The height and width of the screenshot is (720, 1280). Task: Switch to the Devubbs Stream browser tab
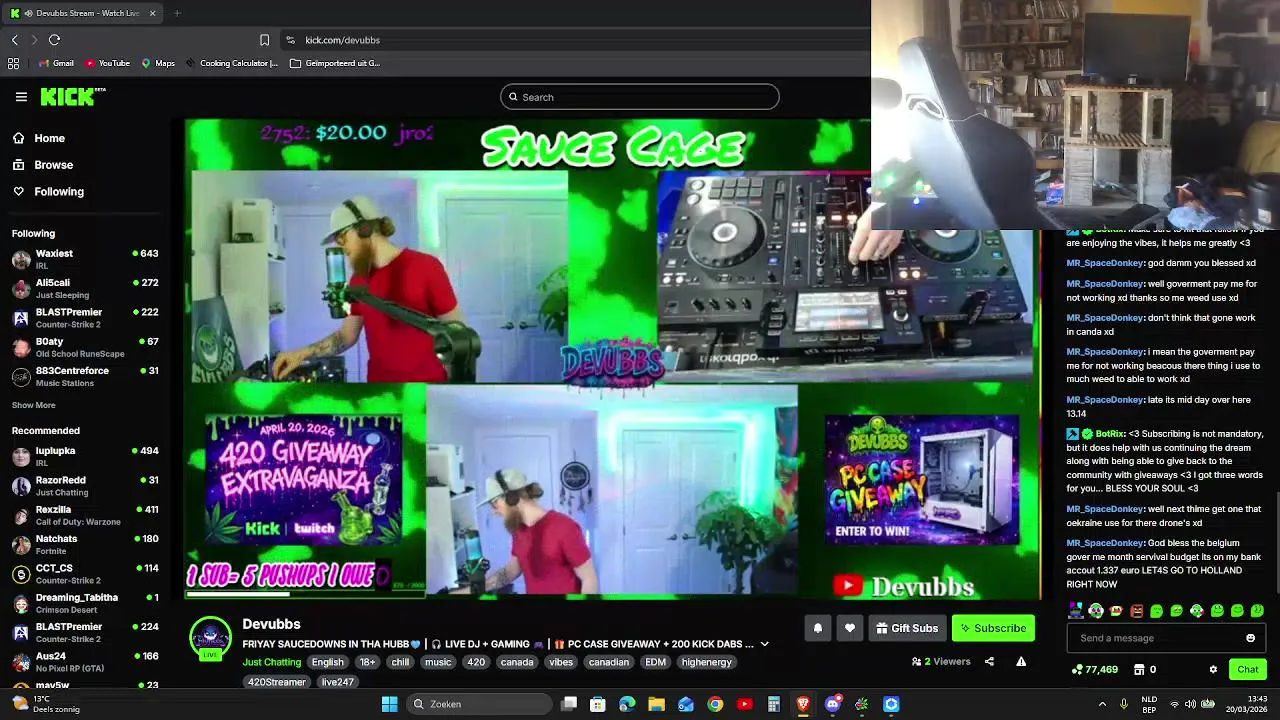tap(83, 13)
